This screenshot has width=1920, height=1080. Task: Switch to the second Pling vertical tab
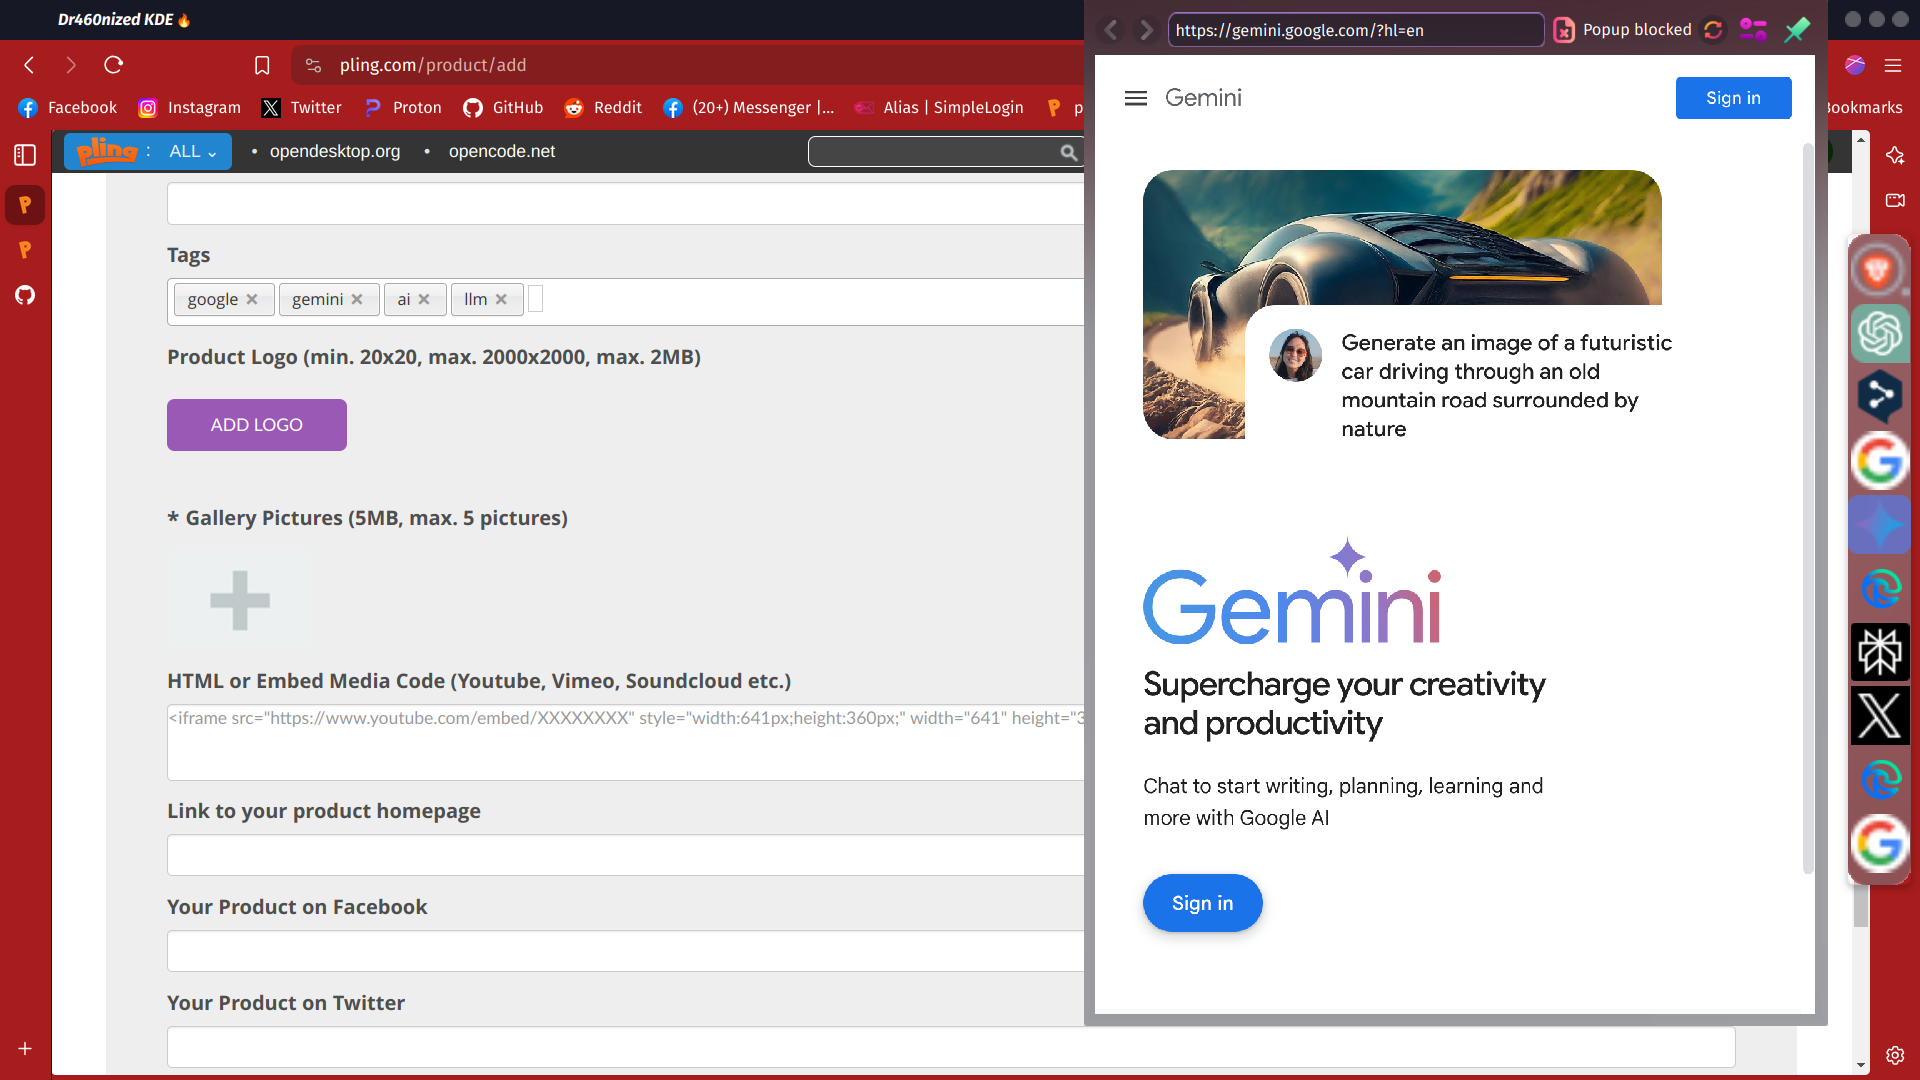click(x=25, y=250)
